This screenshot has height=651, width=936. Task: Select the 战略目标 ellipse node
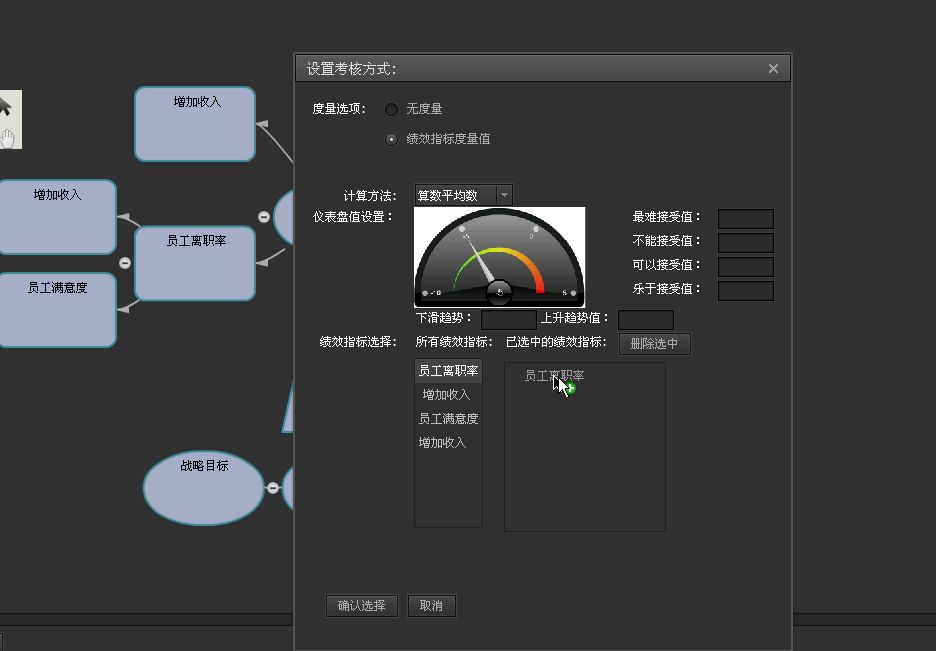coord(204,488)
